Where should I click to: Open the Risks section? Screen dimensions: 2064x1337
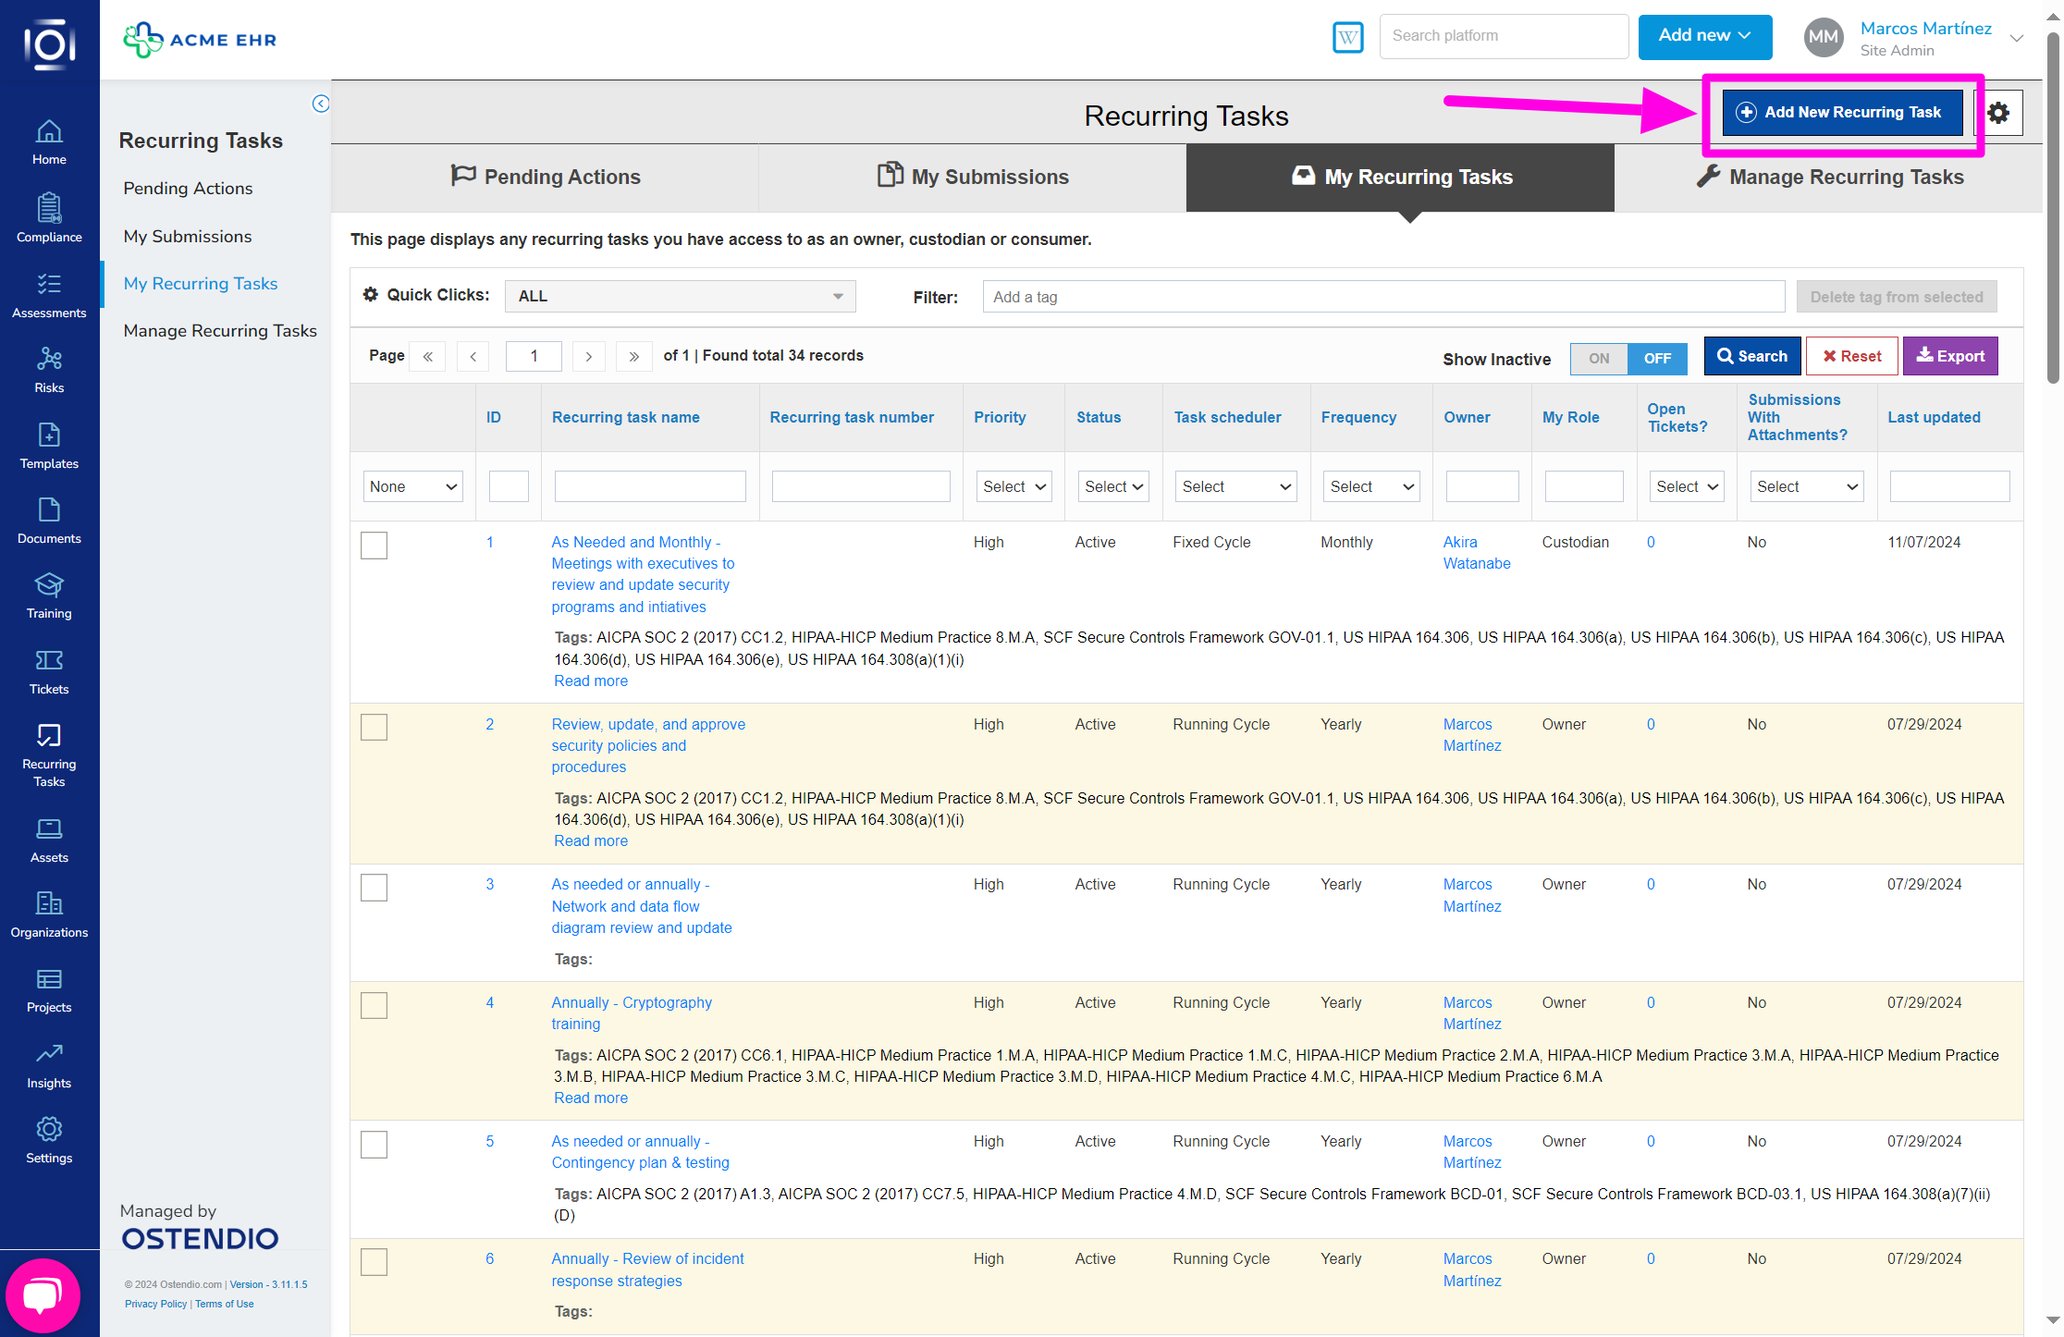coord(49,368)
